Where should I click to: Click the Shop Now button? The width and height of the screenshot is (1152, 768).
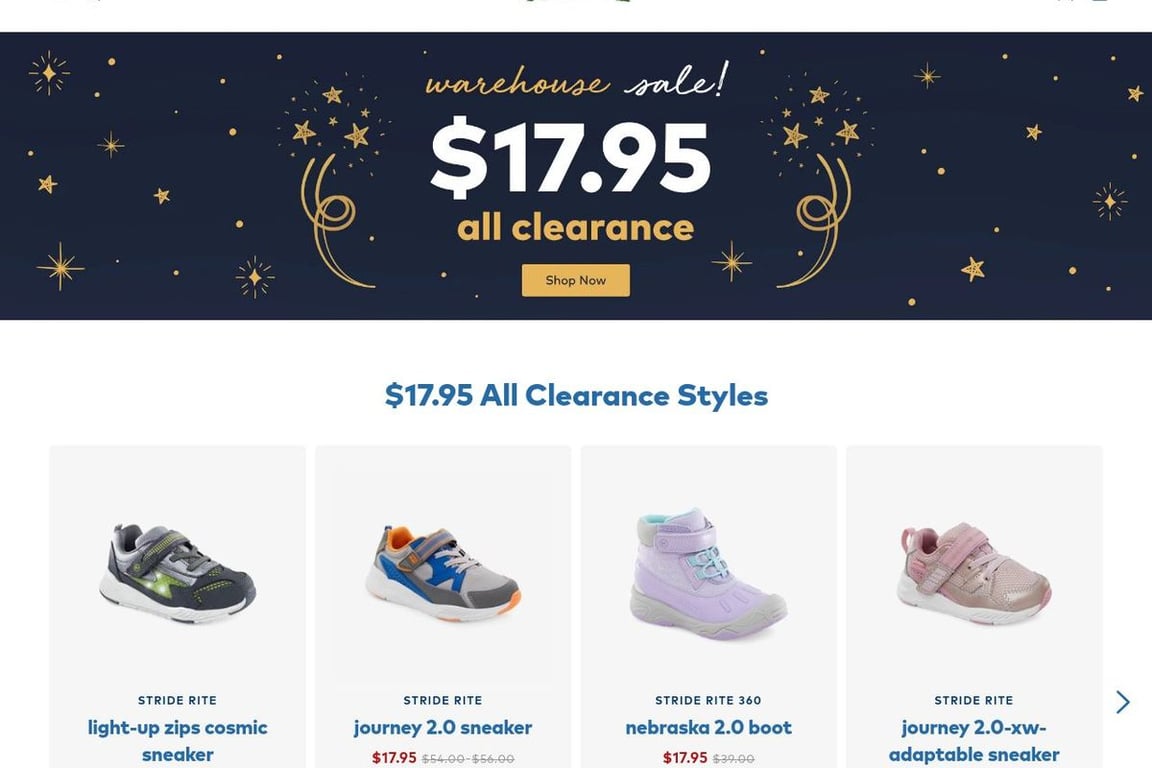575,280
